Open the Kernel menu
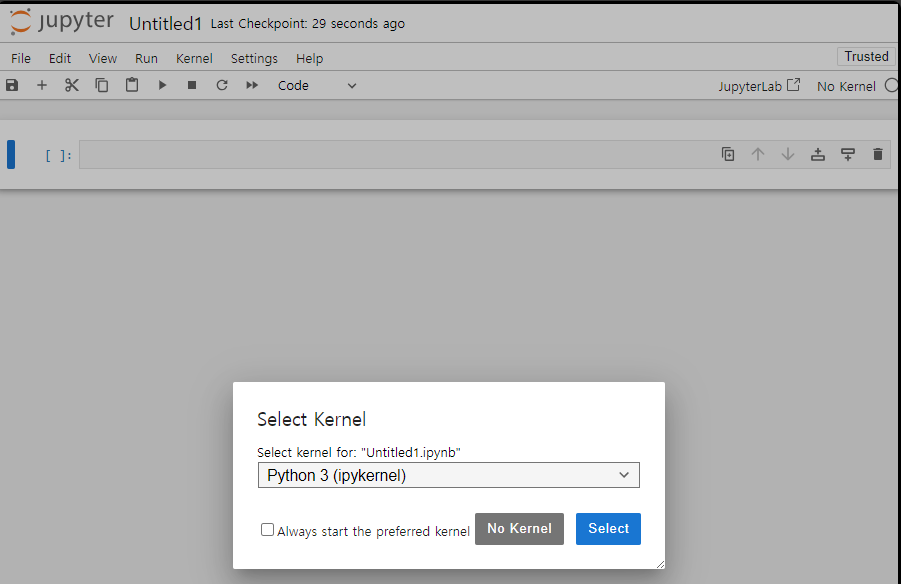 (x=194, y=59)
